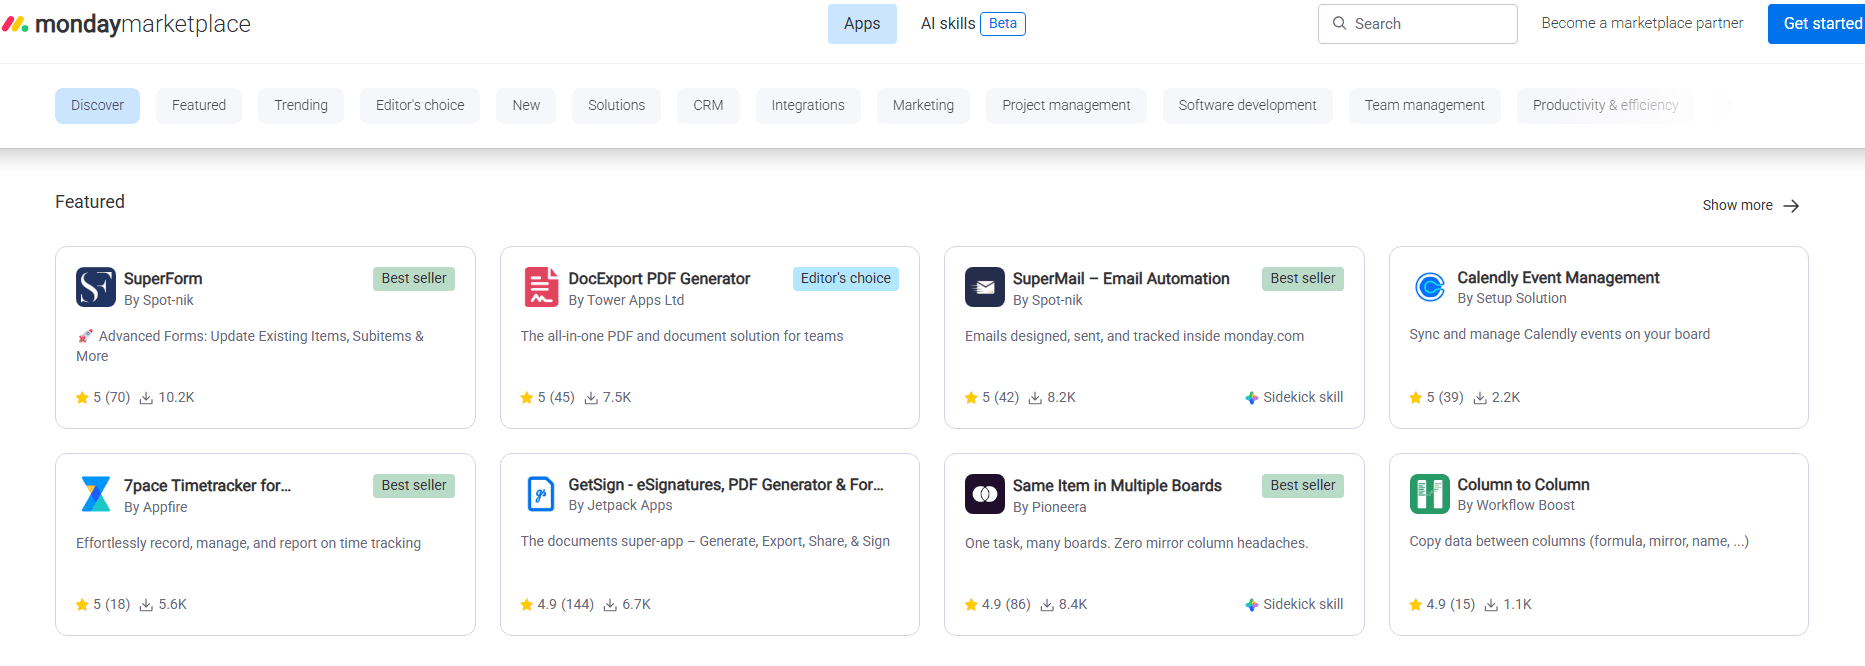
Task: Open the monday marketplace logo
Action: pos(126,24)
